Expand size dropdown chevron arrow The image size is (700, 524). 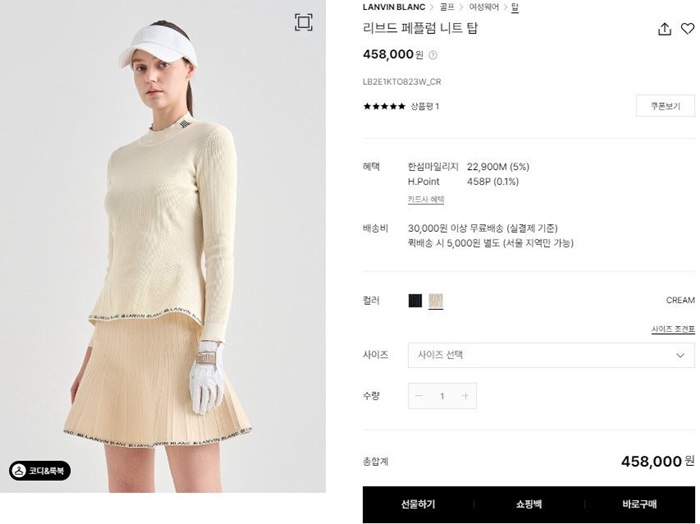680,355
